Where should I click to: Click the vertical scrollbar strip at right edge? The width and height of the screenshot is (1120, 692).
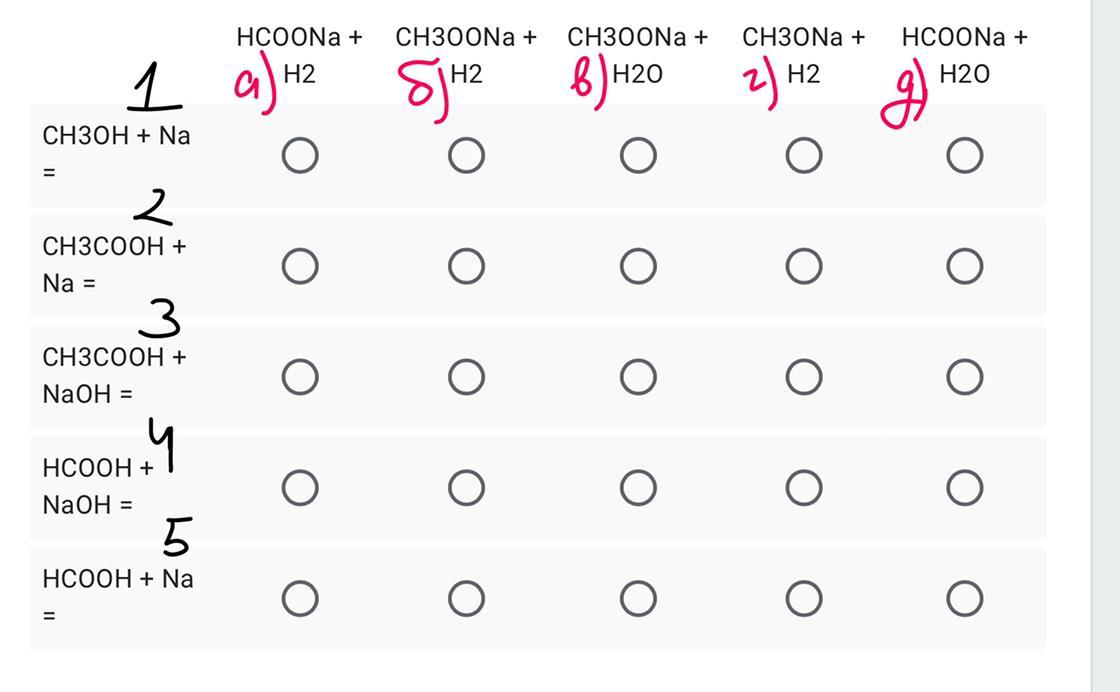(1105, 346)
